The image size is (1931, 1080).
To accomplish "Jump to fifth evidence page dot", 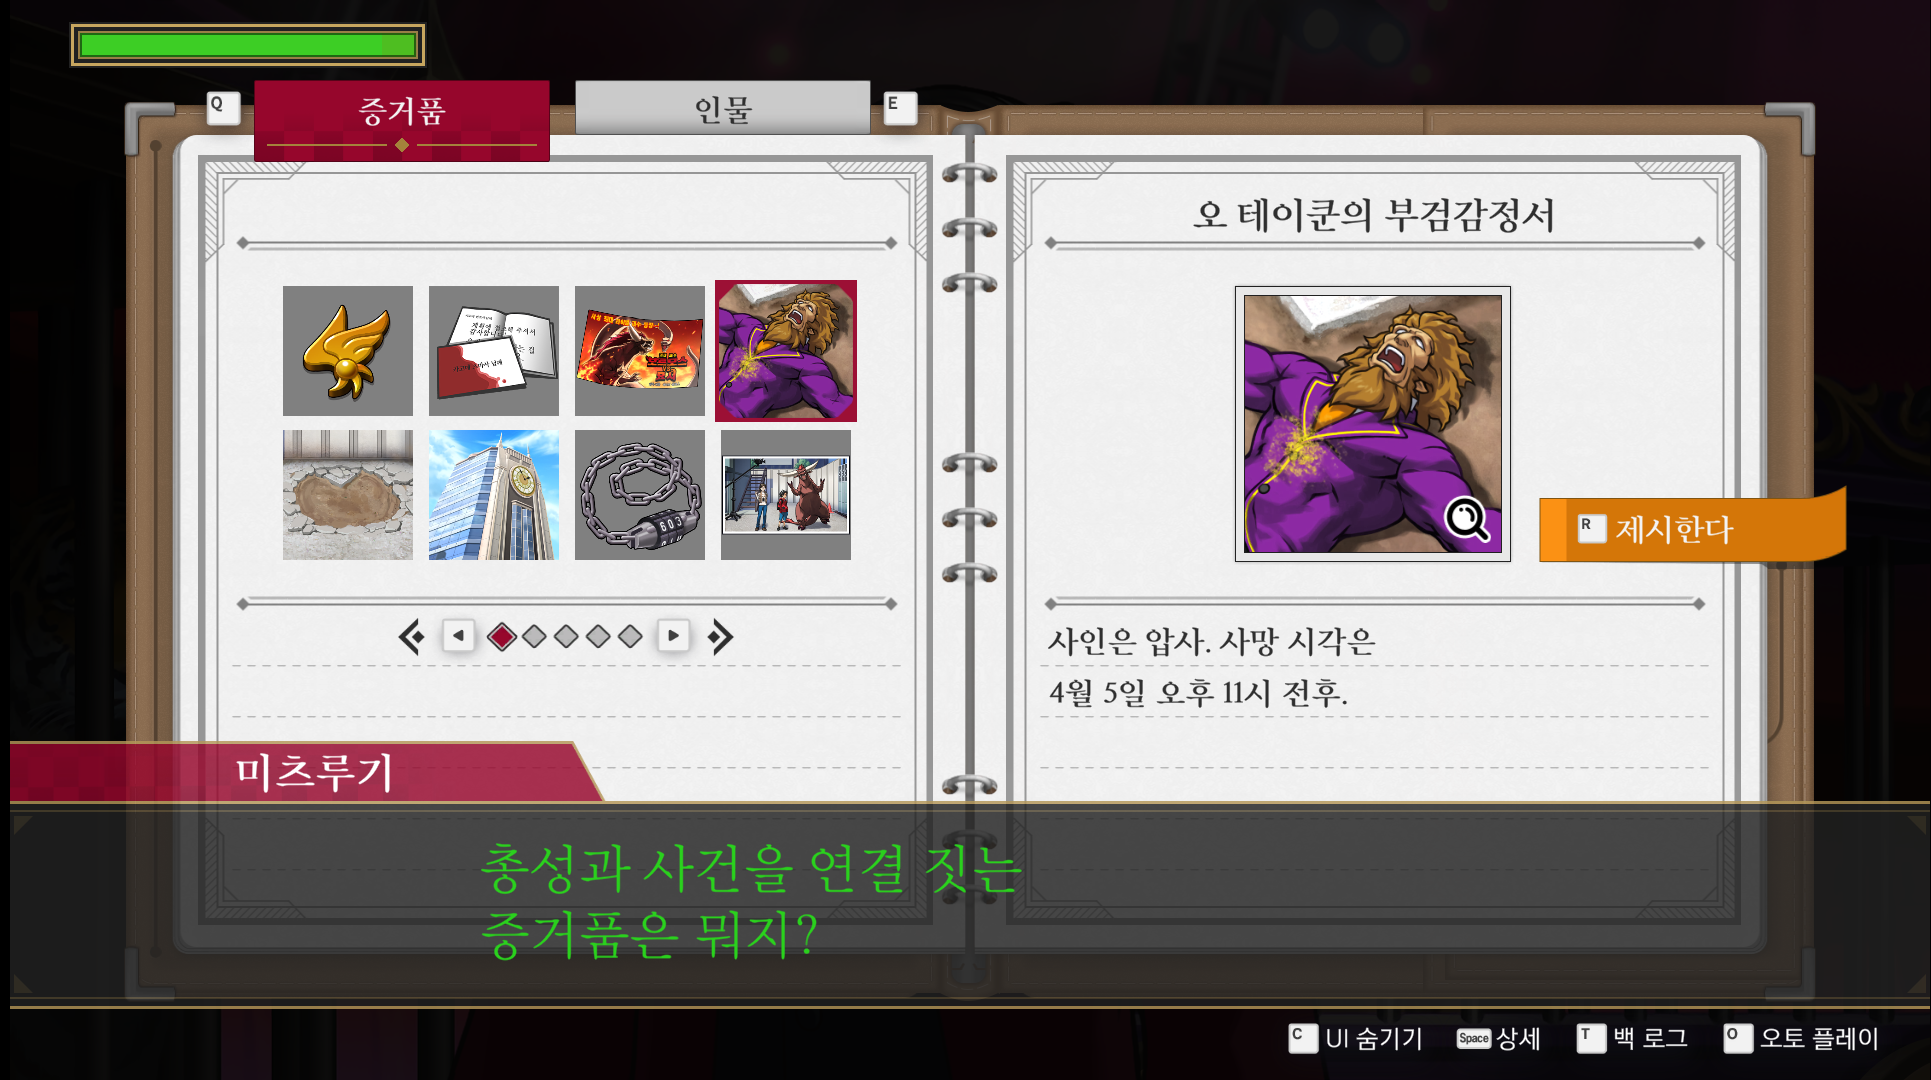I will click(630, 636).
